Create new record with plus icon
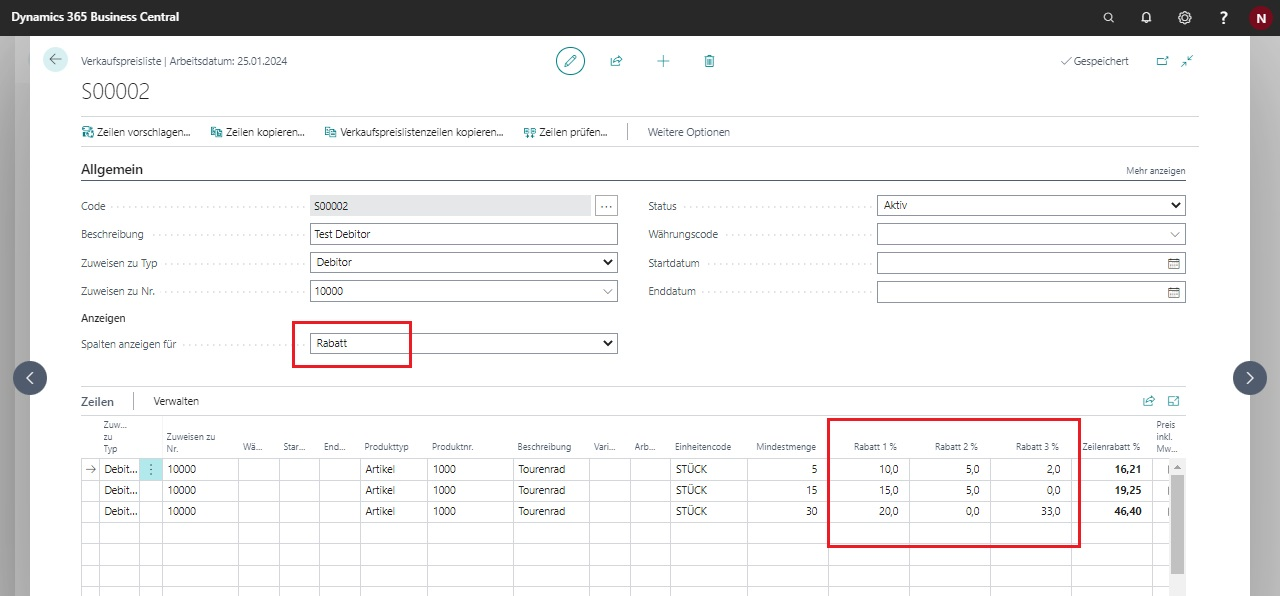The height and width of the screenshot is (596, 1280). coord(663,61)
